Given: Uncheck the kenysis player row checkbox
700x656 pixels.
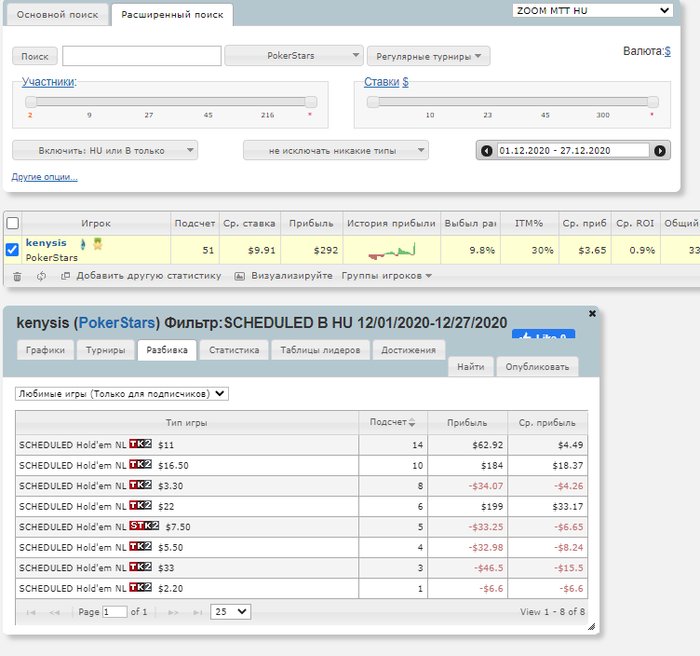Looking at the screenshot, I should click(12, 250).
